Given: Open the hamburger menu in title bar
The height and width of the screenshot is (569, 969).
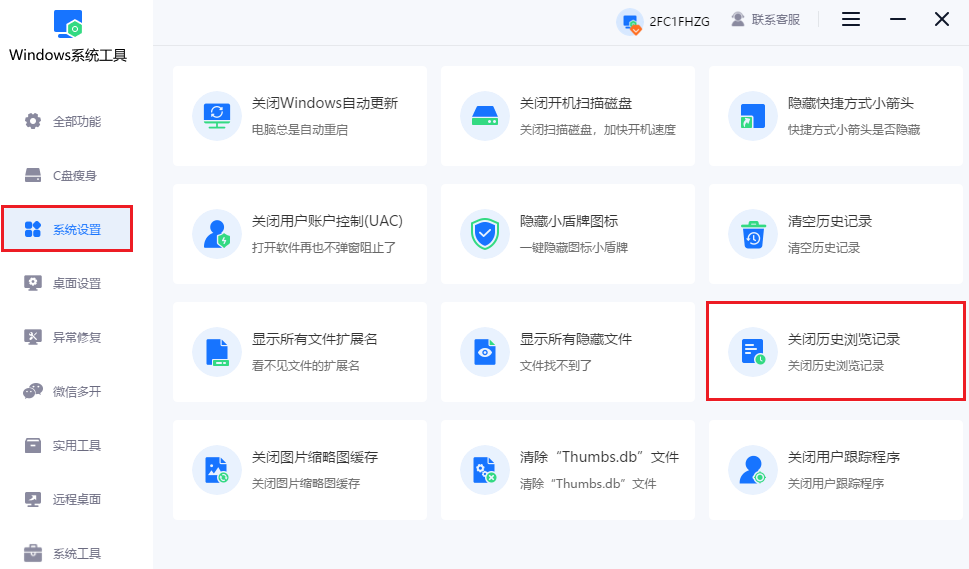Looking at the screenshot, I should (x=851, y=20).
